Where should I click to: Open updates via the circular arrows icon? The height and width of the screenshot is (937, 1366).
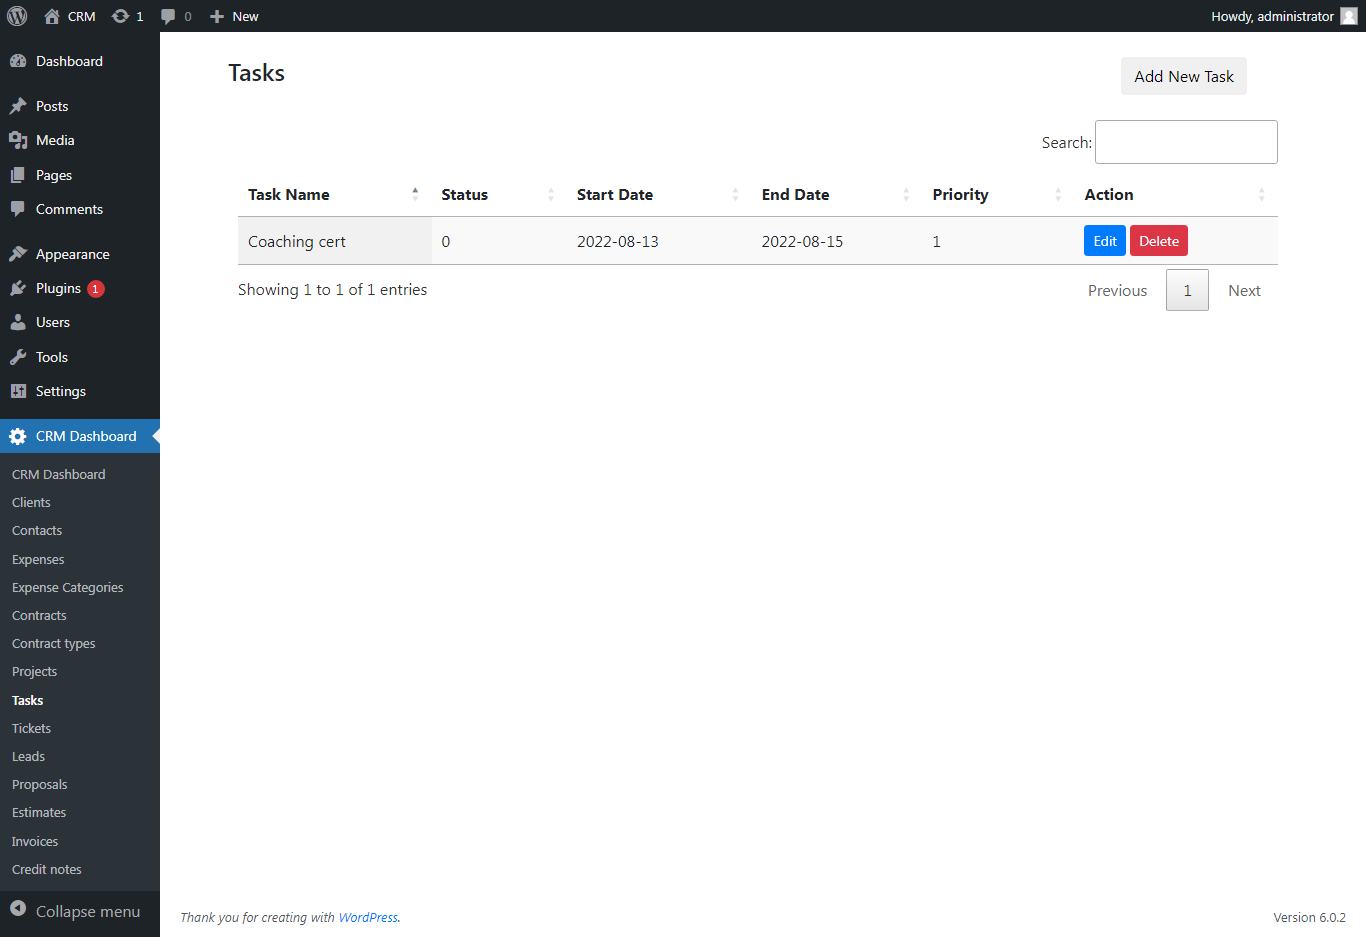120,16
